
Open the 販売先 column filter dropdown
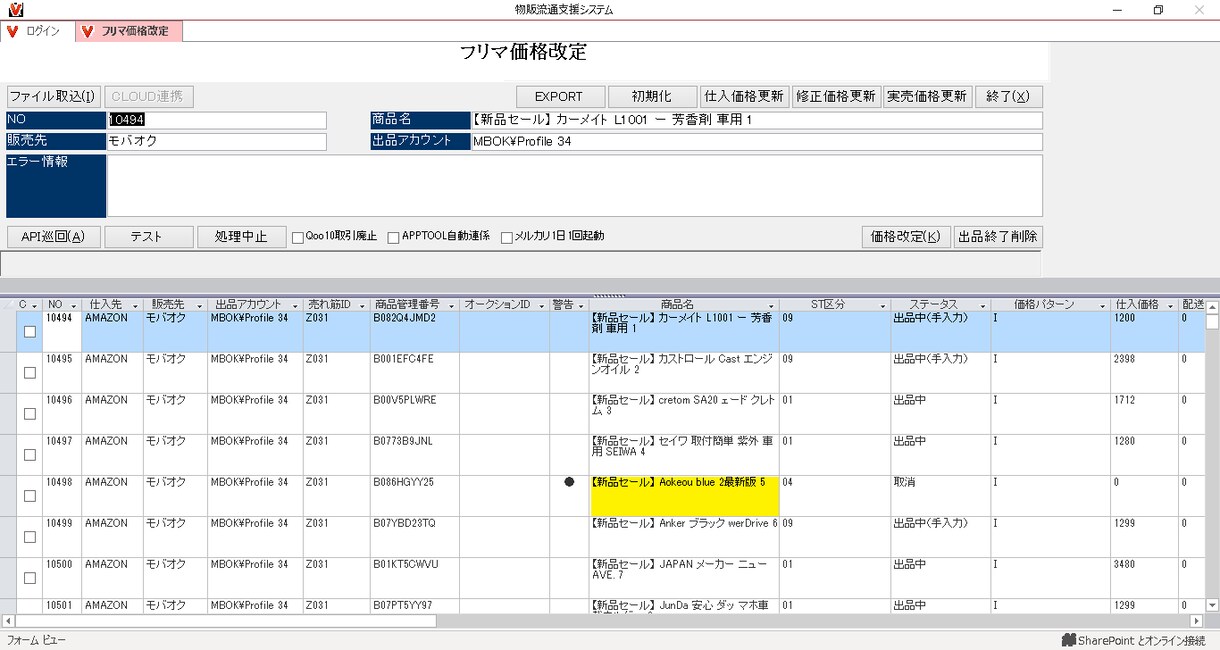pyautogui.click(x=200, y=305)
